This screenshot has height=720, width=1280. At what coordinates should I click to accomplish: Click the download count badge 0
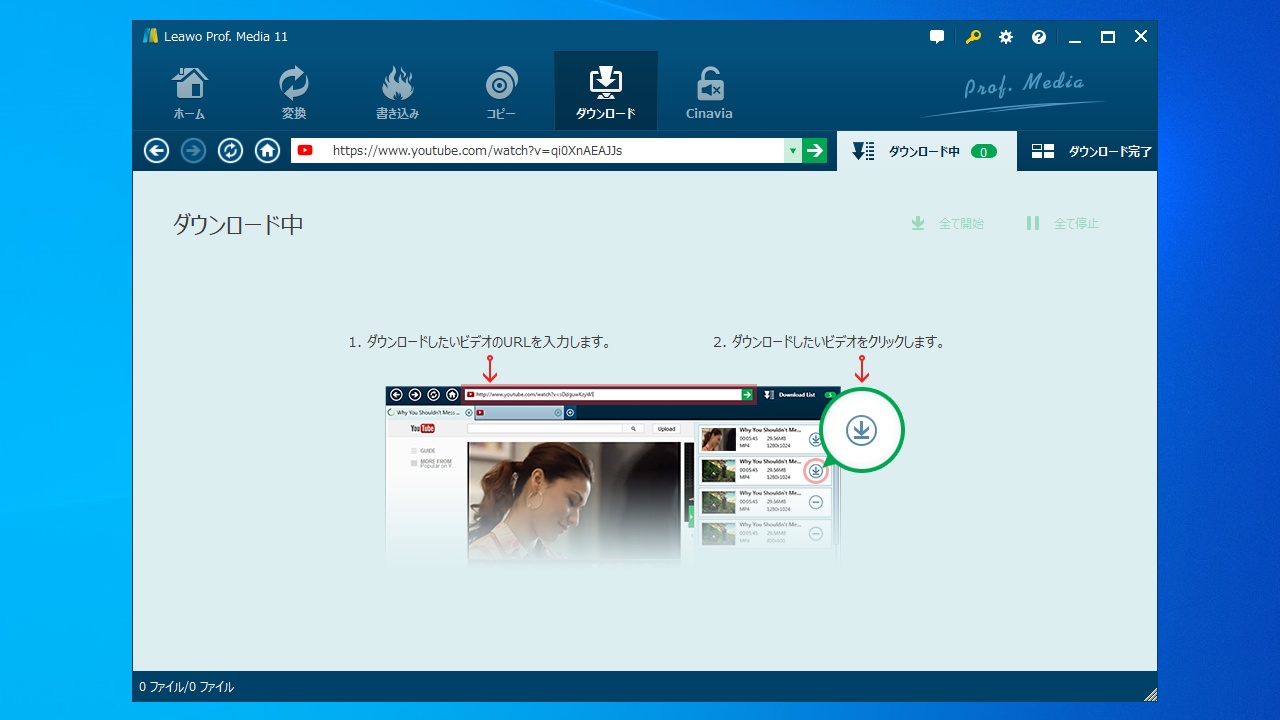(984, 152)
